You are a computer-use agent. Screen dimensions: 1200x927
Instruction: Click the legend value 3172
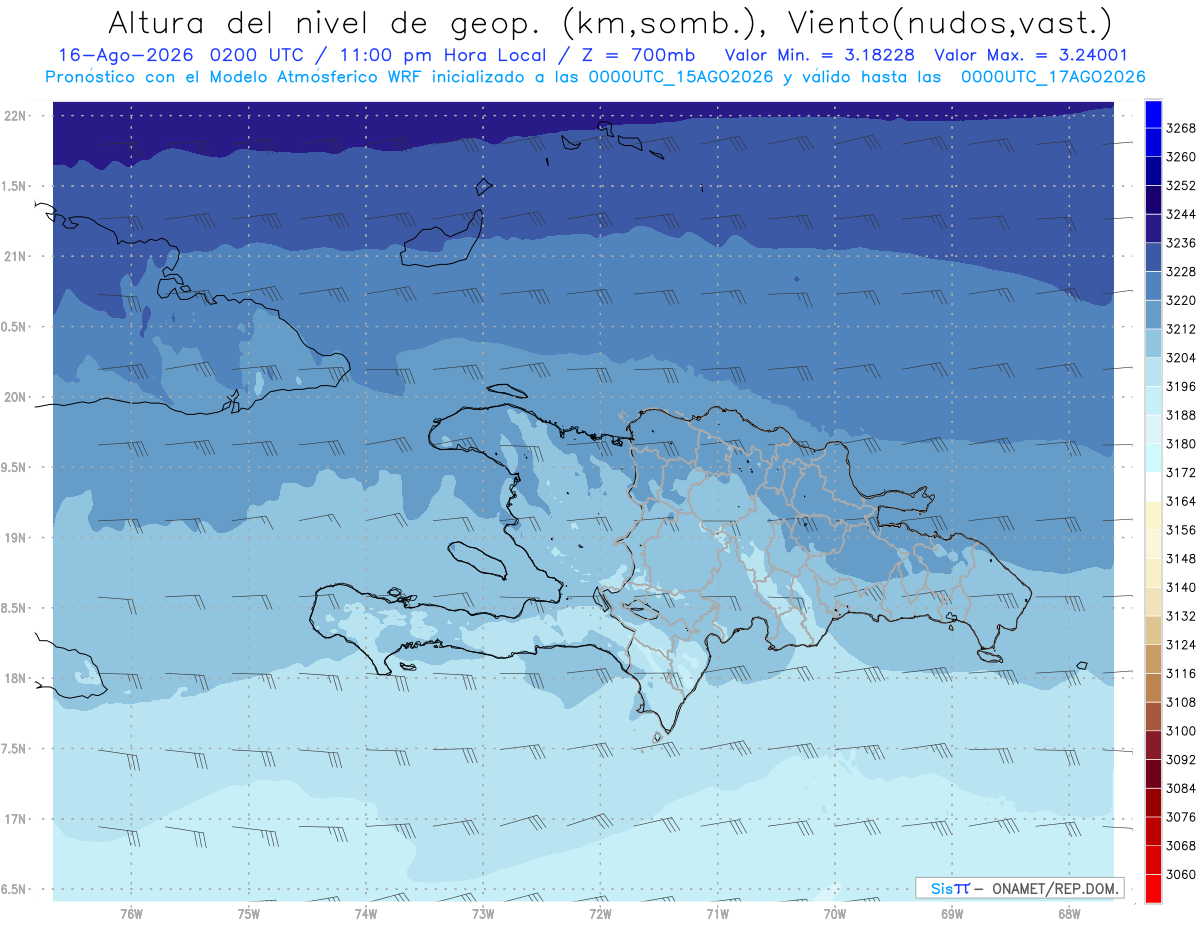click(1181, 472)
